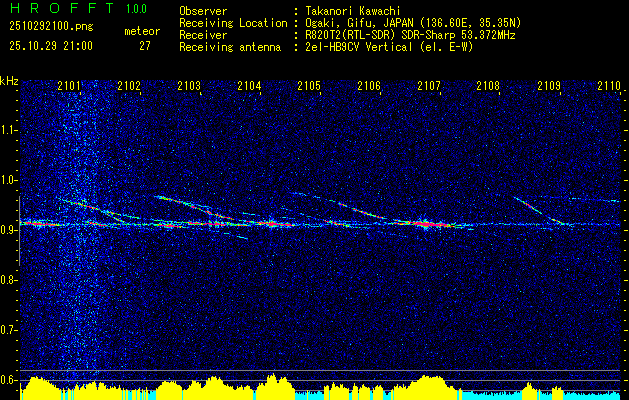Click the Receiving antenna label
This screenshot has height=400, width=629.
(230, 47)
